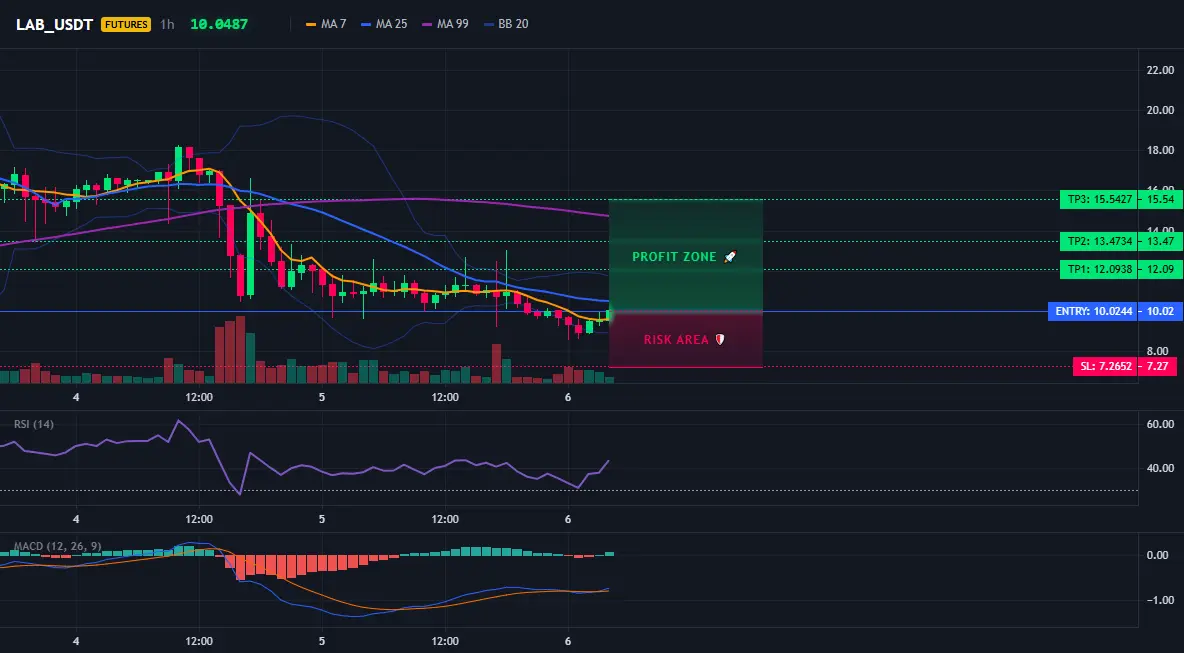Click the current price 10.0487
This screenshot has width=1184, height=653.
tap(219, 24)
